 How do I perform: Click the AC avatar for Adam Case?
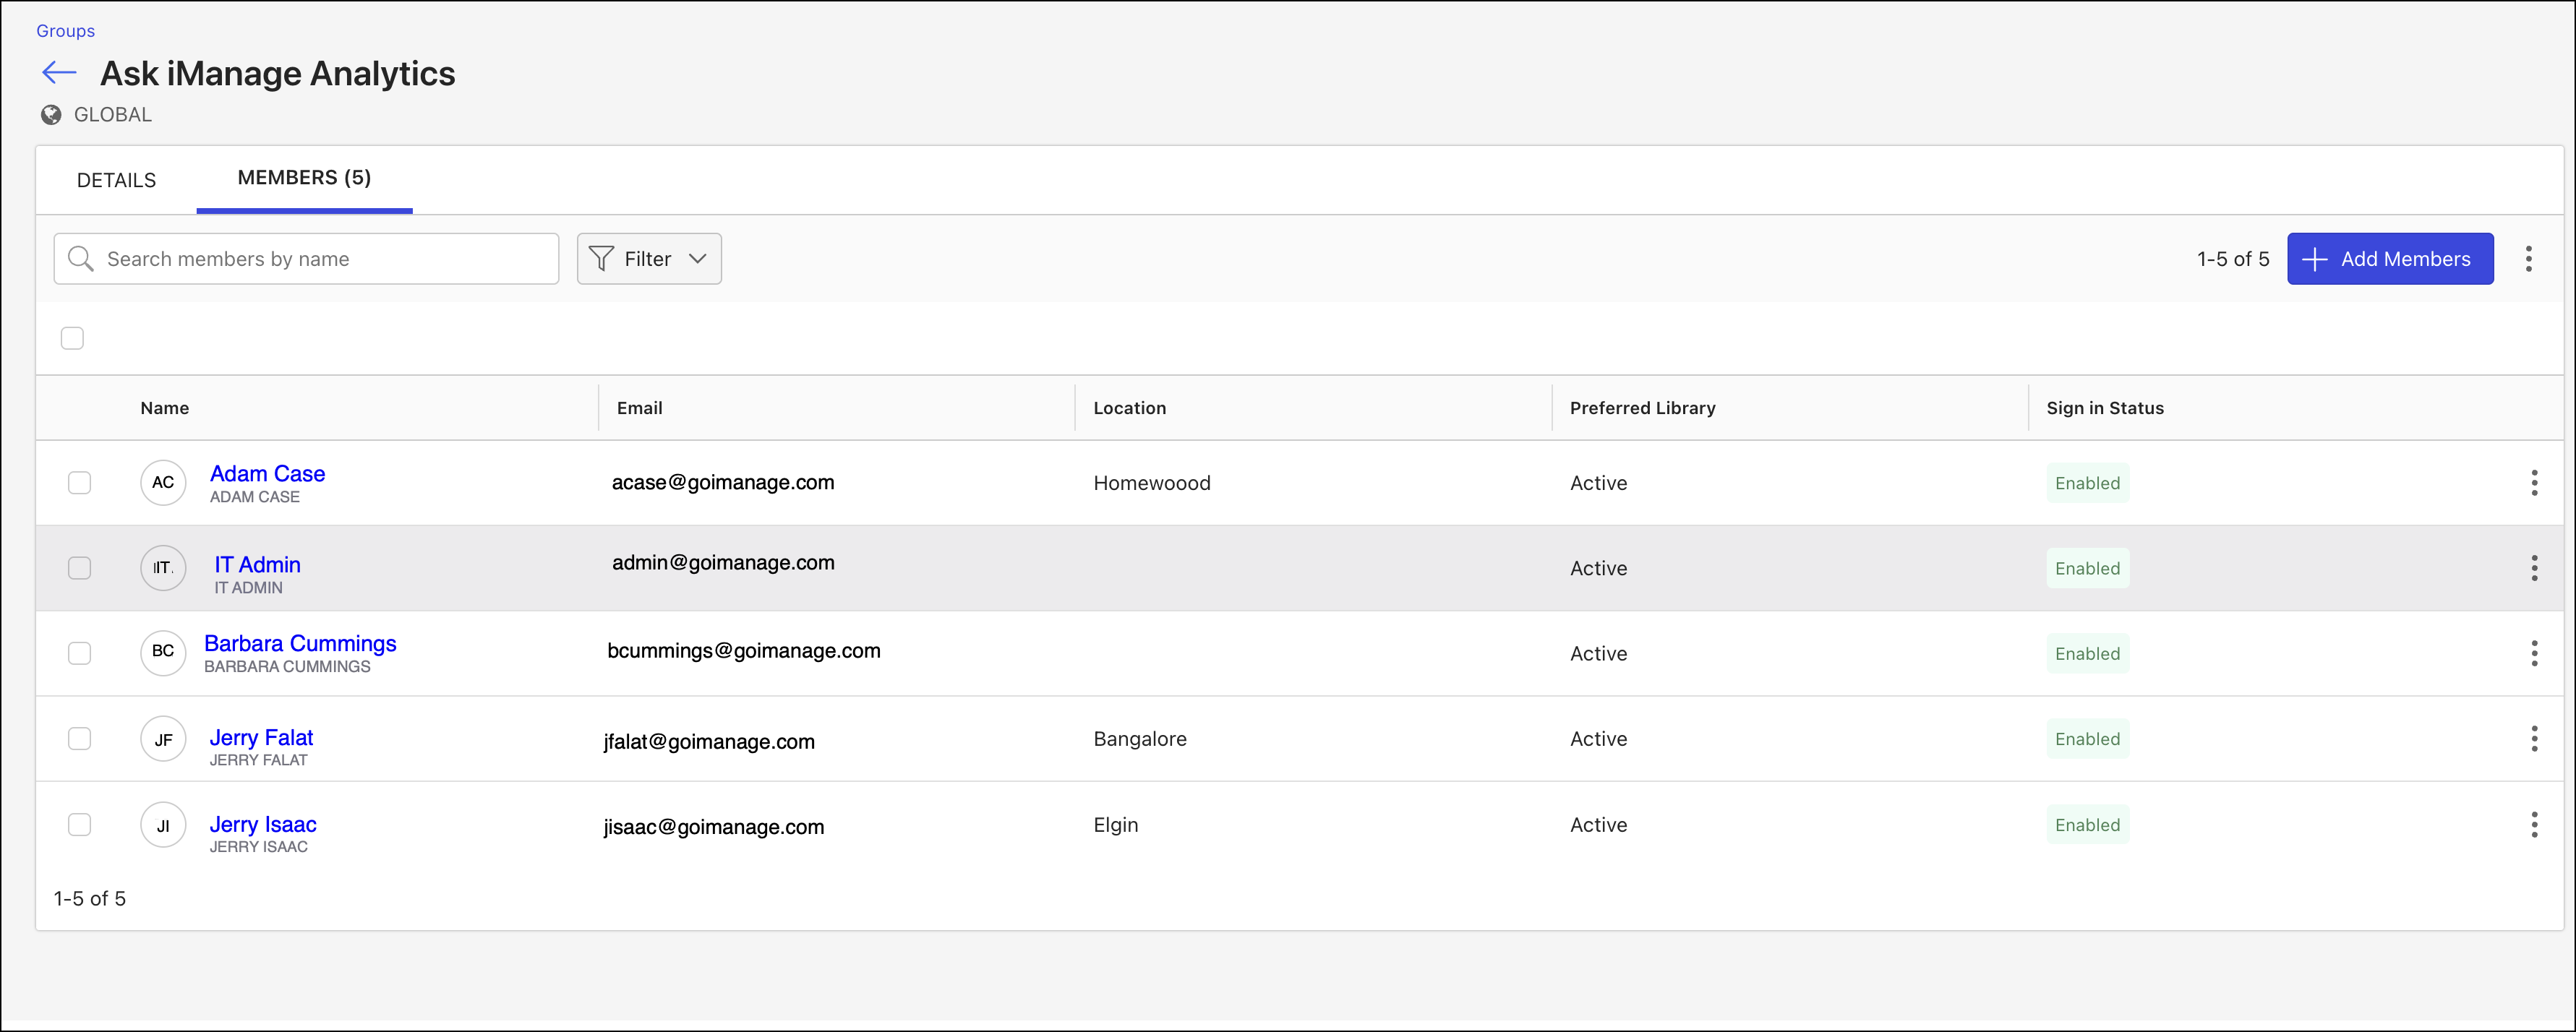tap(163, 483)
